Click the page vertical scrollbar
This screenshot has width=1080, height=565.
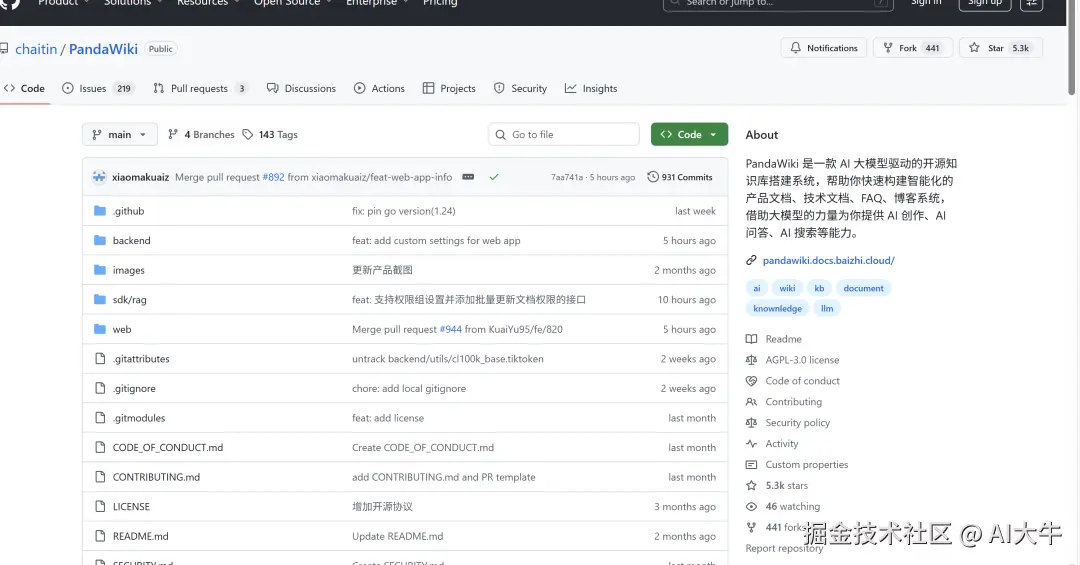tap(1071, 48)
